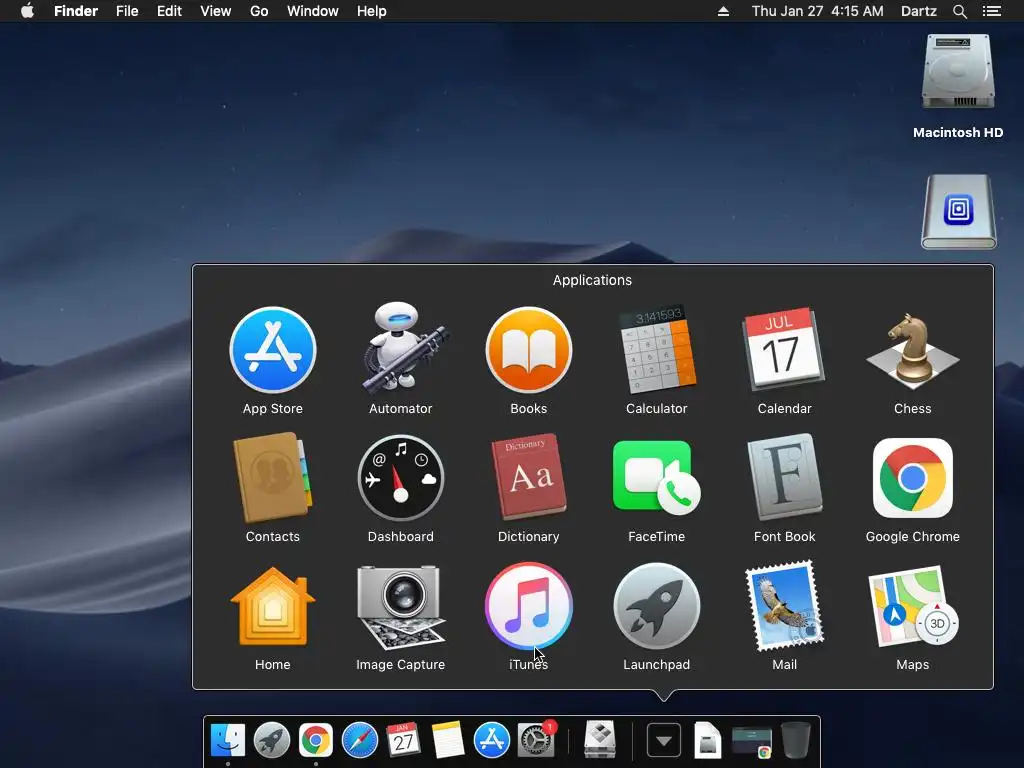Open the Mail app
The width and height of the screenshot is (1024, 768).
coord(784,606)
